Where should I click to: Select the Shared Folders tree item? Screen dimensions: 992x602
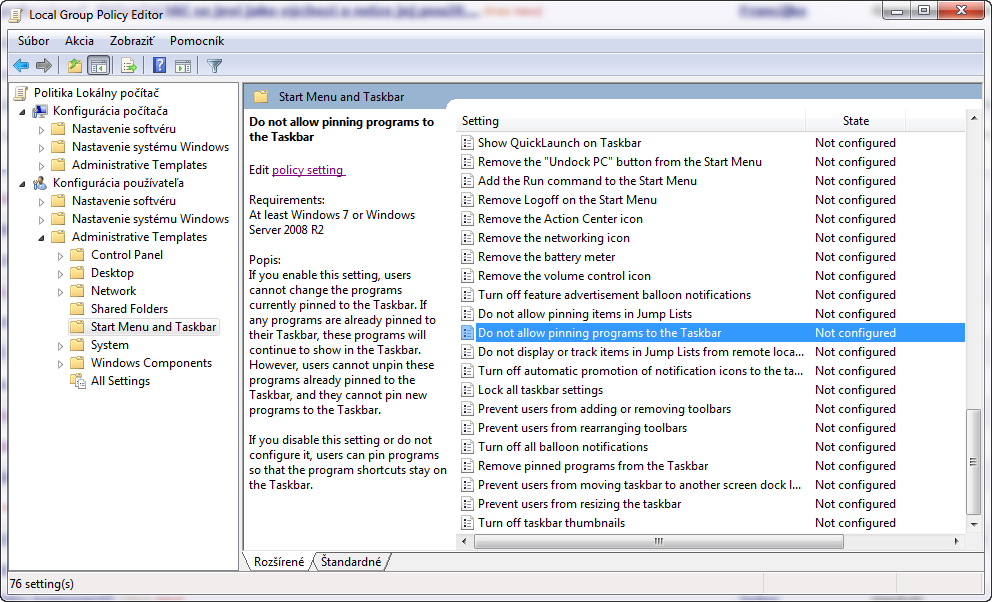[129, 309]
